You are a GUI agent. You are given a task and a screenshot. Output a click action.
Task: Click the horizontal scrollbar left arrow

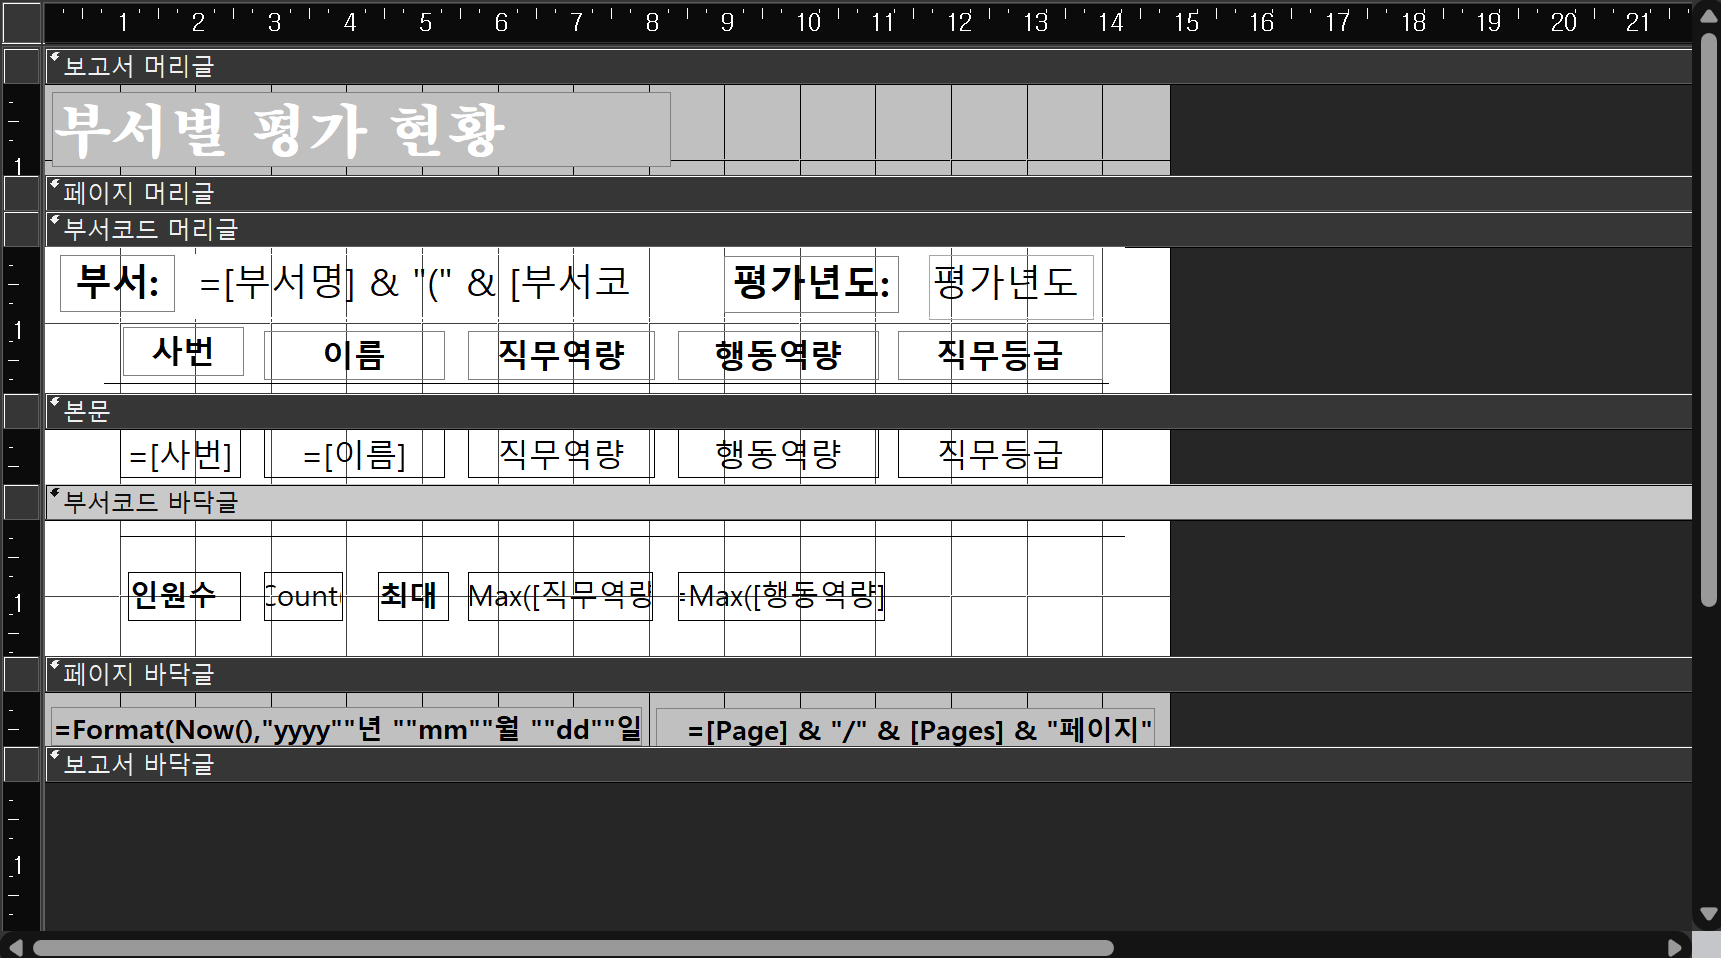[15, 947]
